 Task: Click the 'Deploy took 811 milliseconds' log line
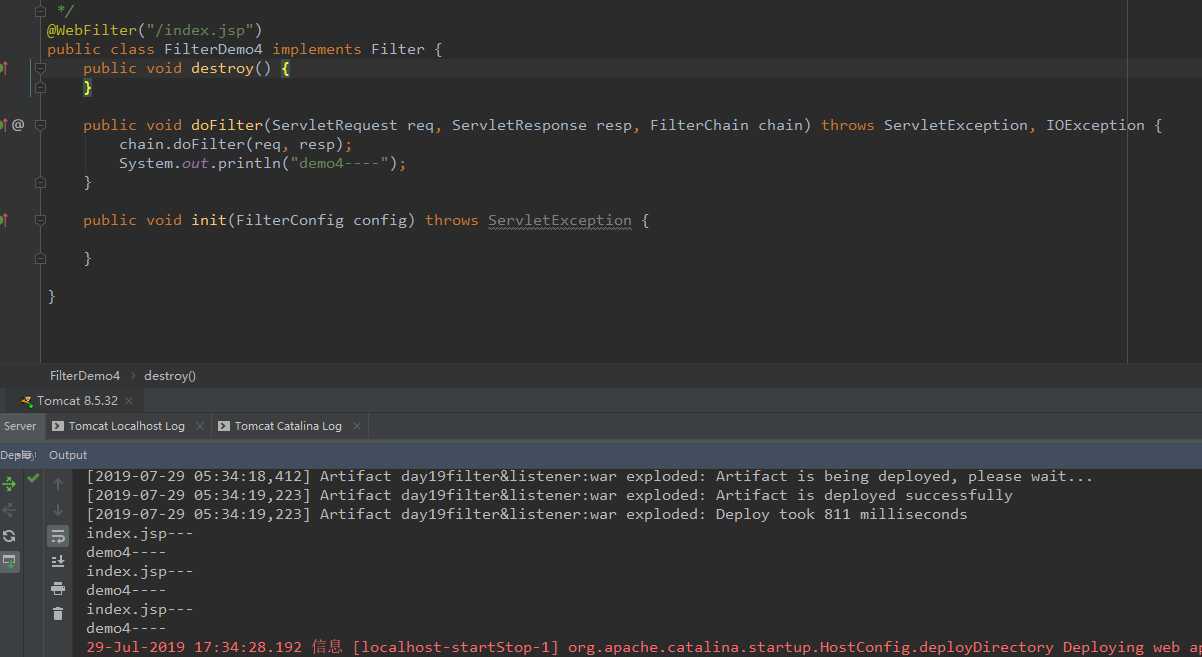527,514
